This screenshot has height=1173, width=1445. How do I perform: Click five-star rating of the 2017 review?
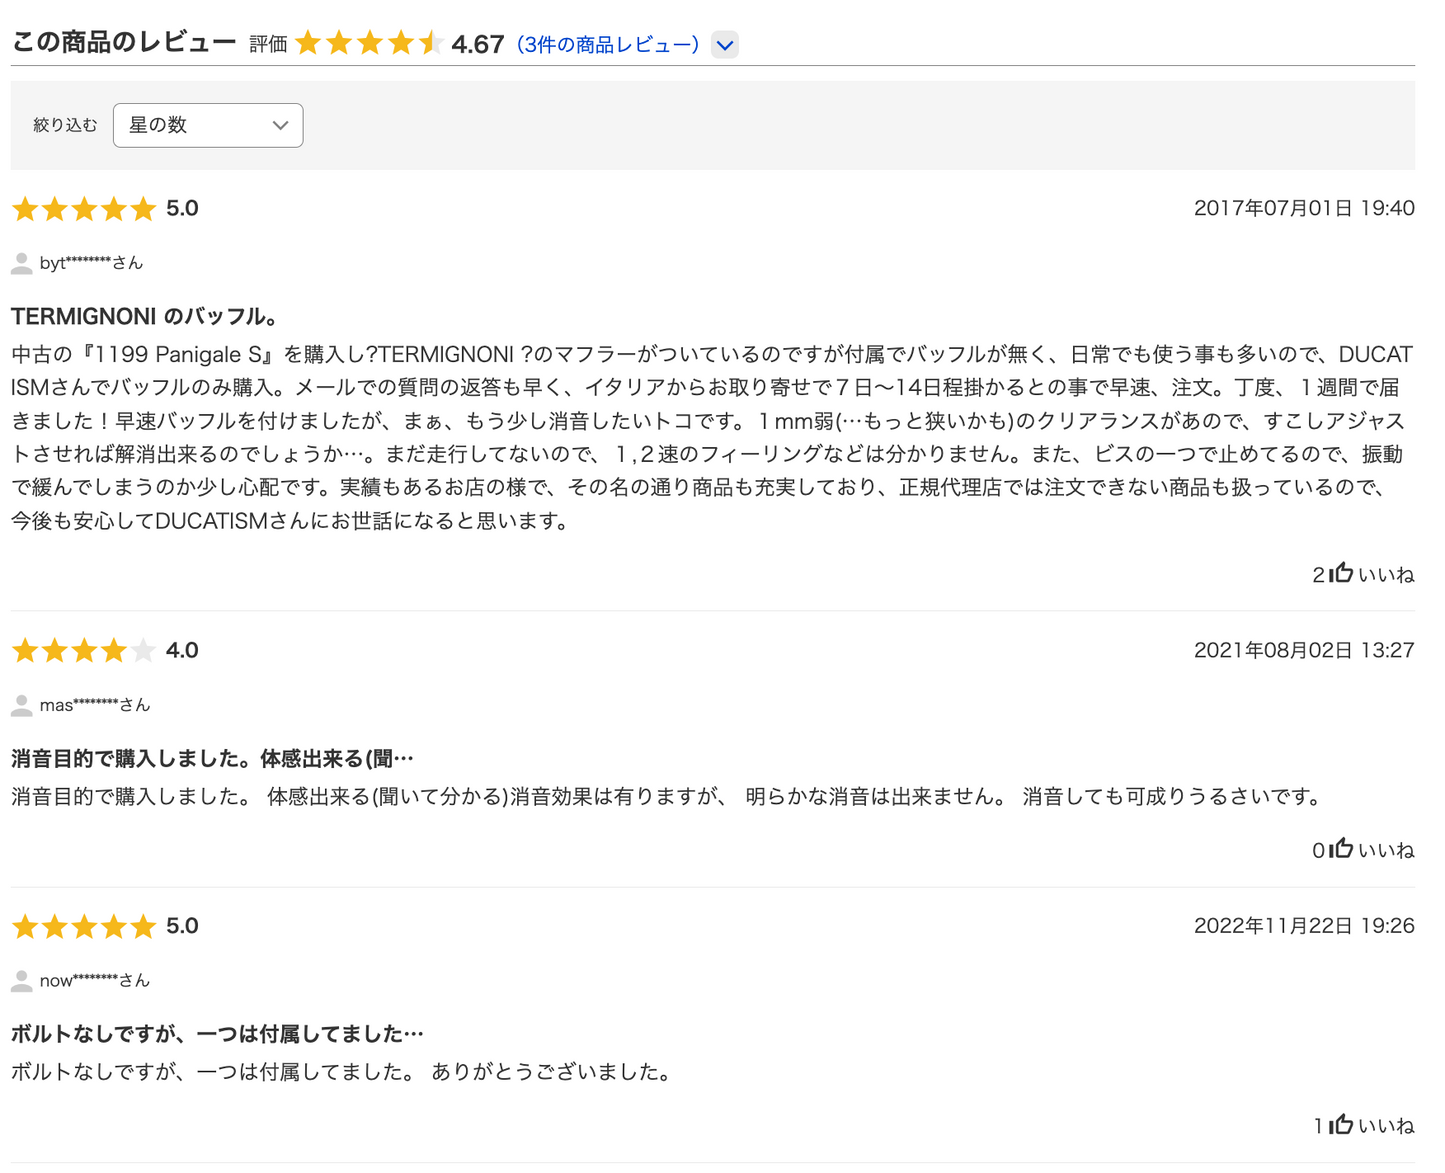pos(84,209)
